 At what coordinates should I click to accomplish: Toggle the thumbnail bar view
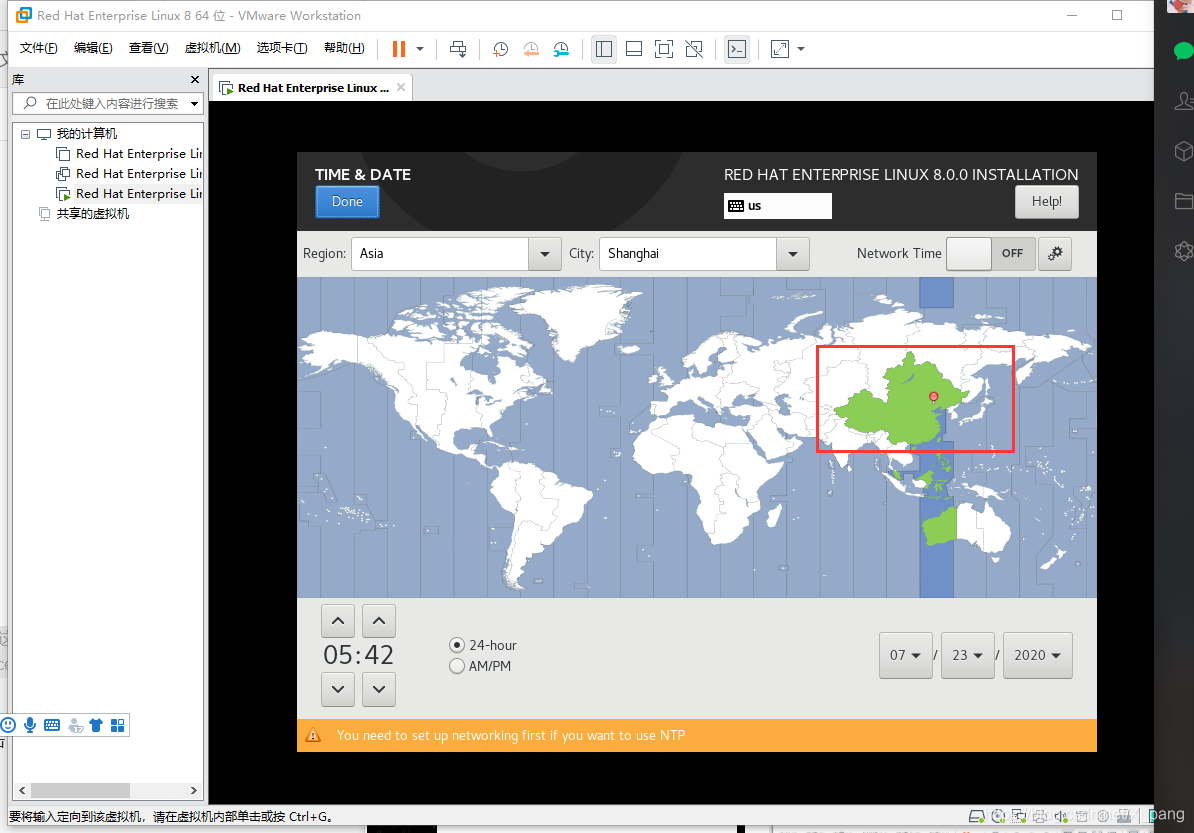pos(634,49)
